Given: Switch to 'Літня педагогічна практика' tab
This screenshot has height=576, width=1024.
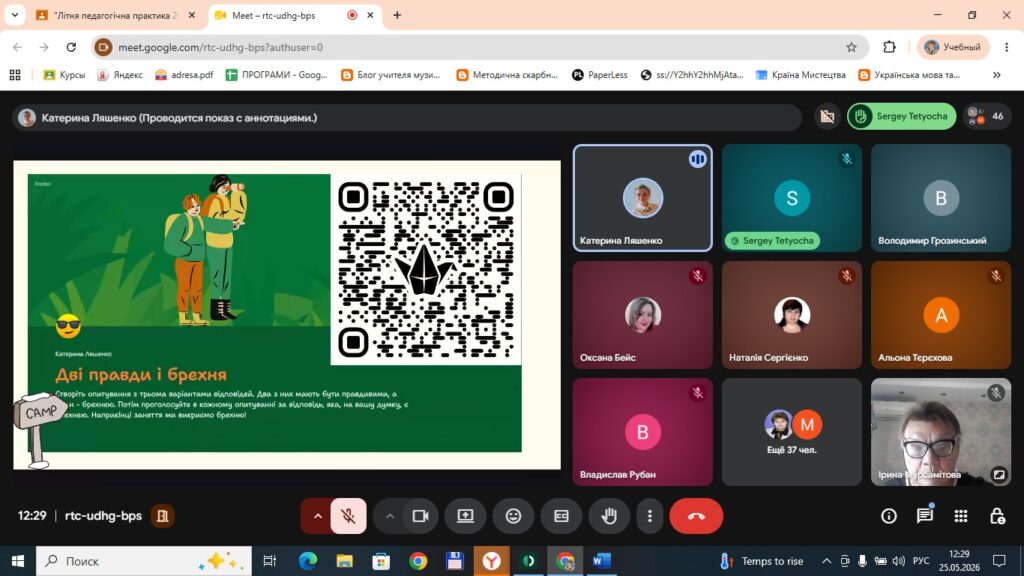Looking at the screenshot, I should [x=116, y=15].
